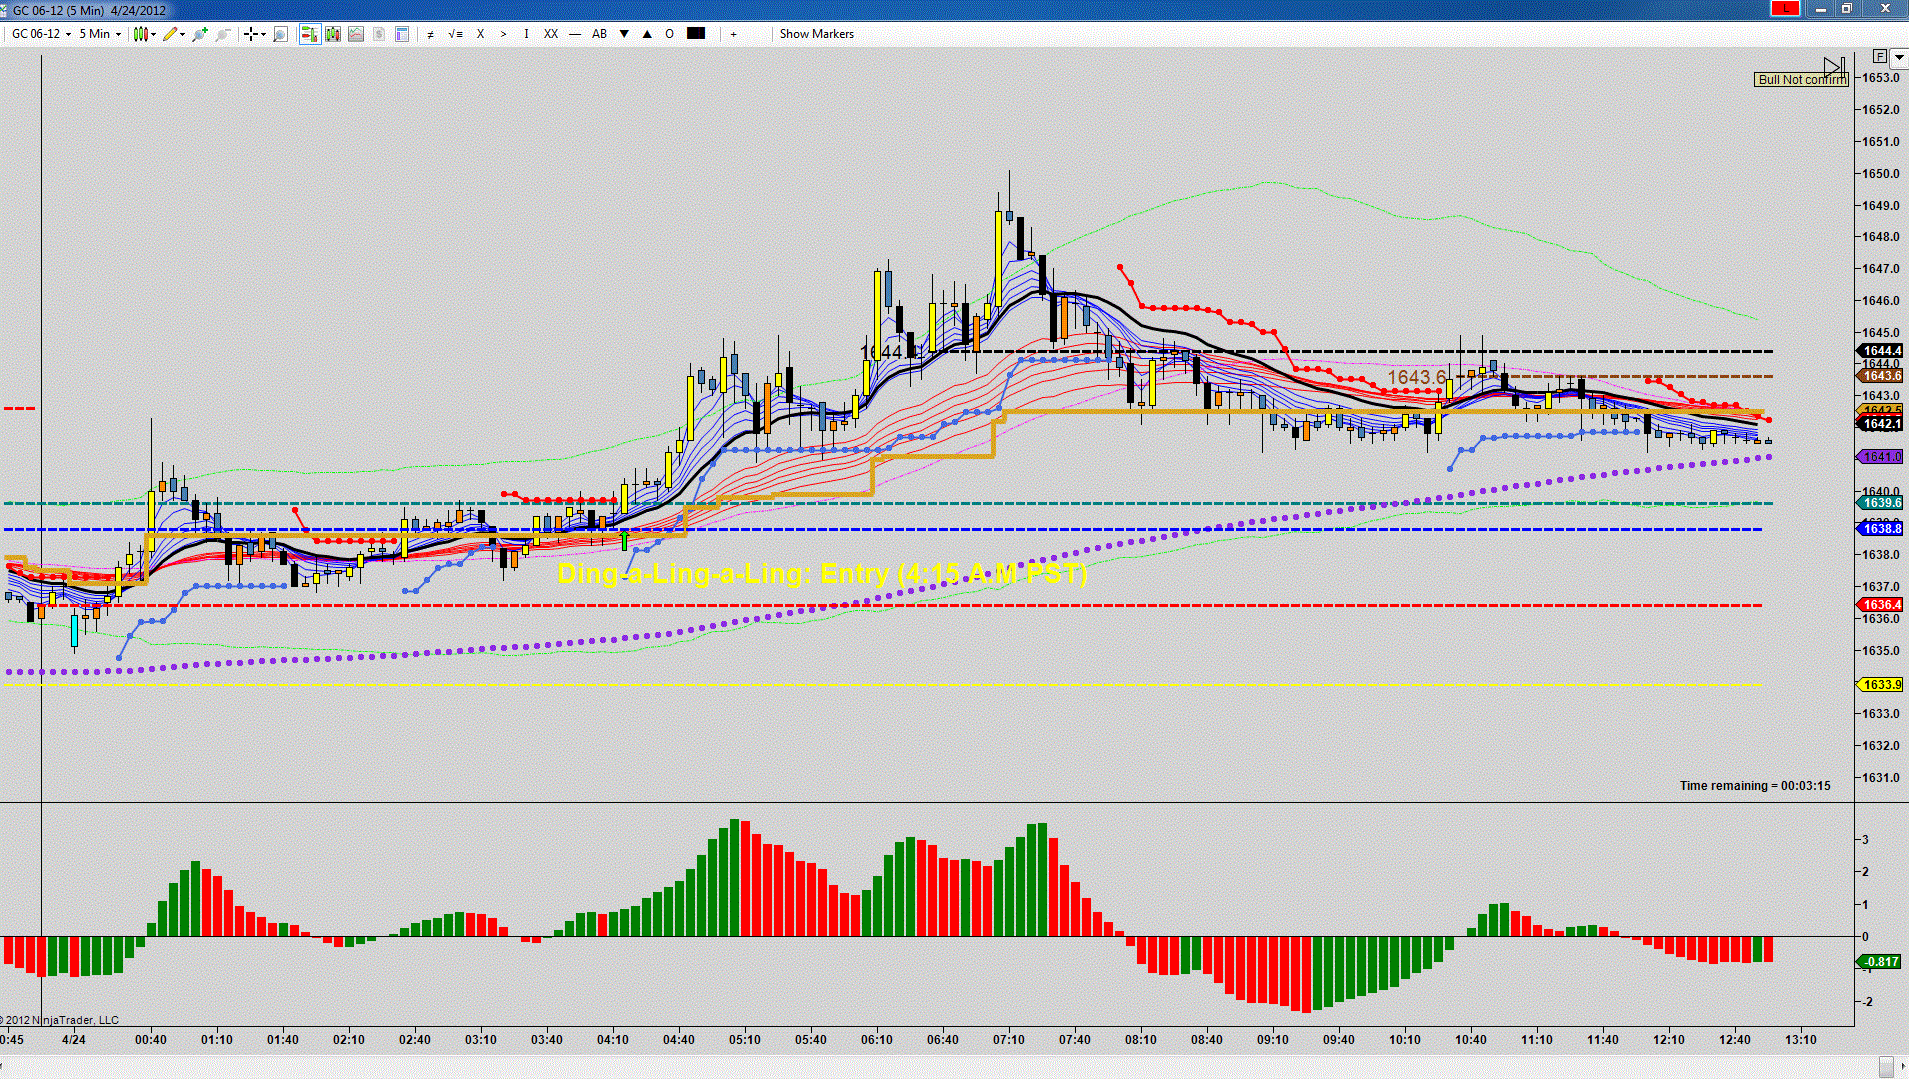The width and height of the screenshot is (1909, 1079).
Task: Minimize the chart window
Action: click(1821, 9)
